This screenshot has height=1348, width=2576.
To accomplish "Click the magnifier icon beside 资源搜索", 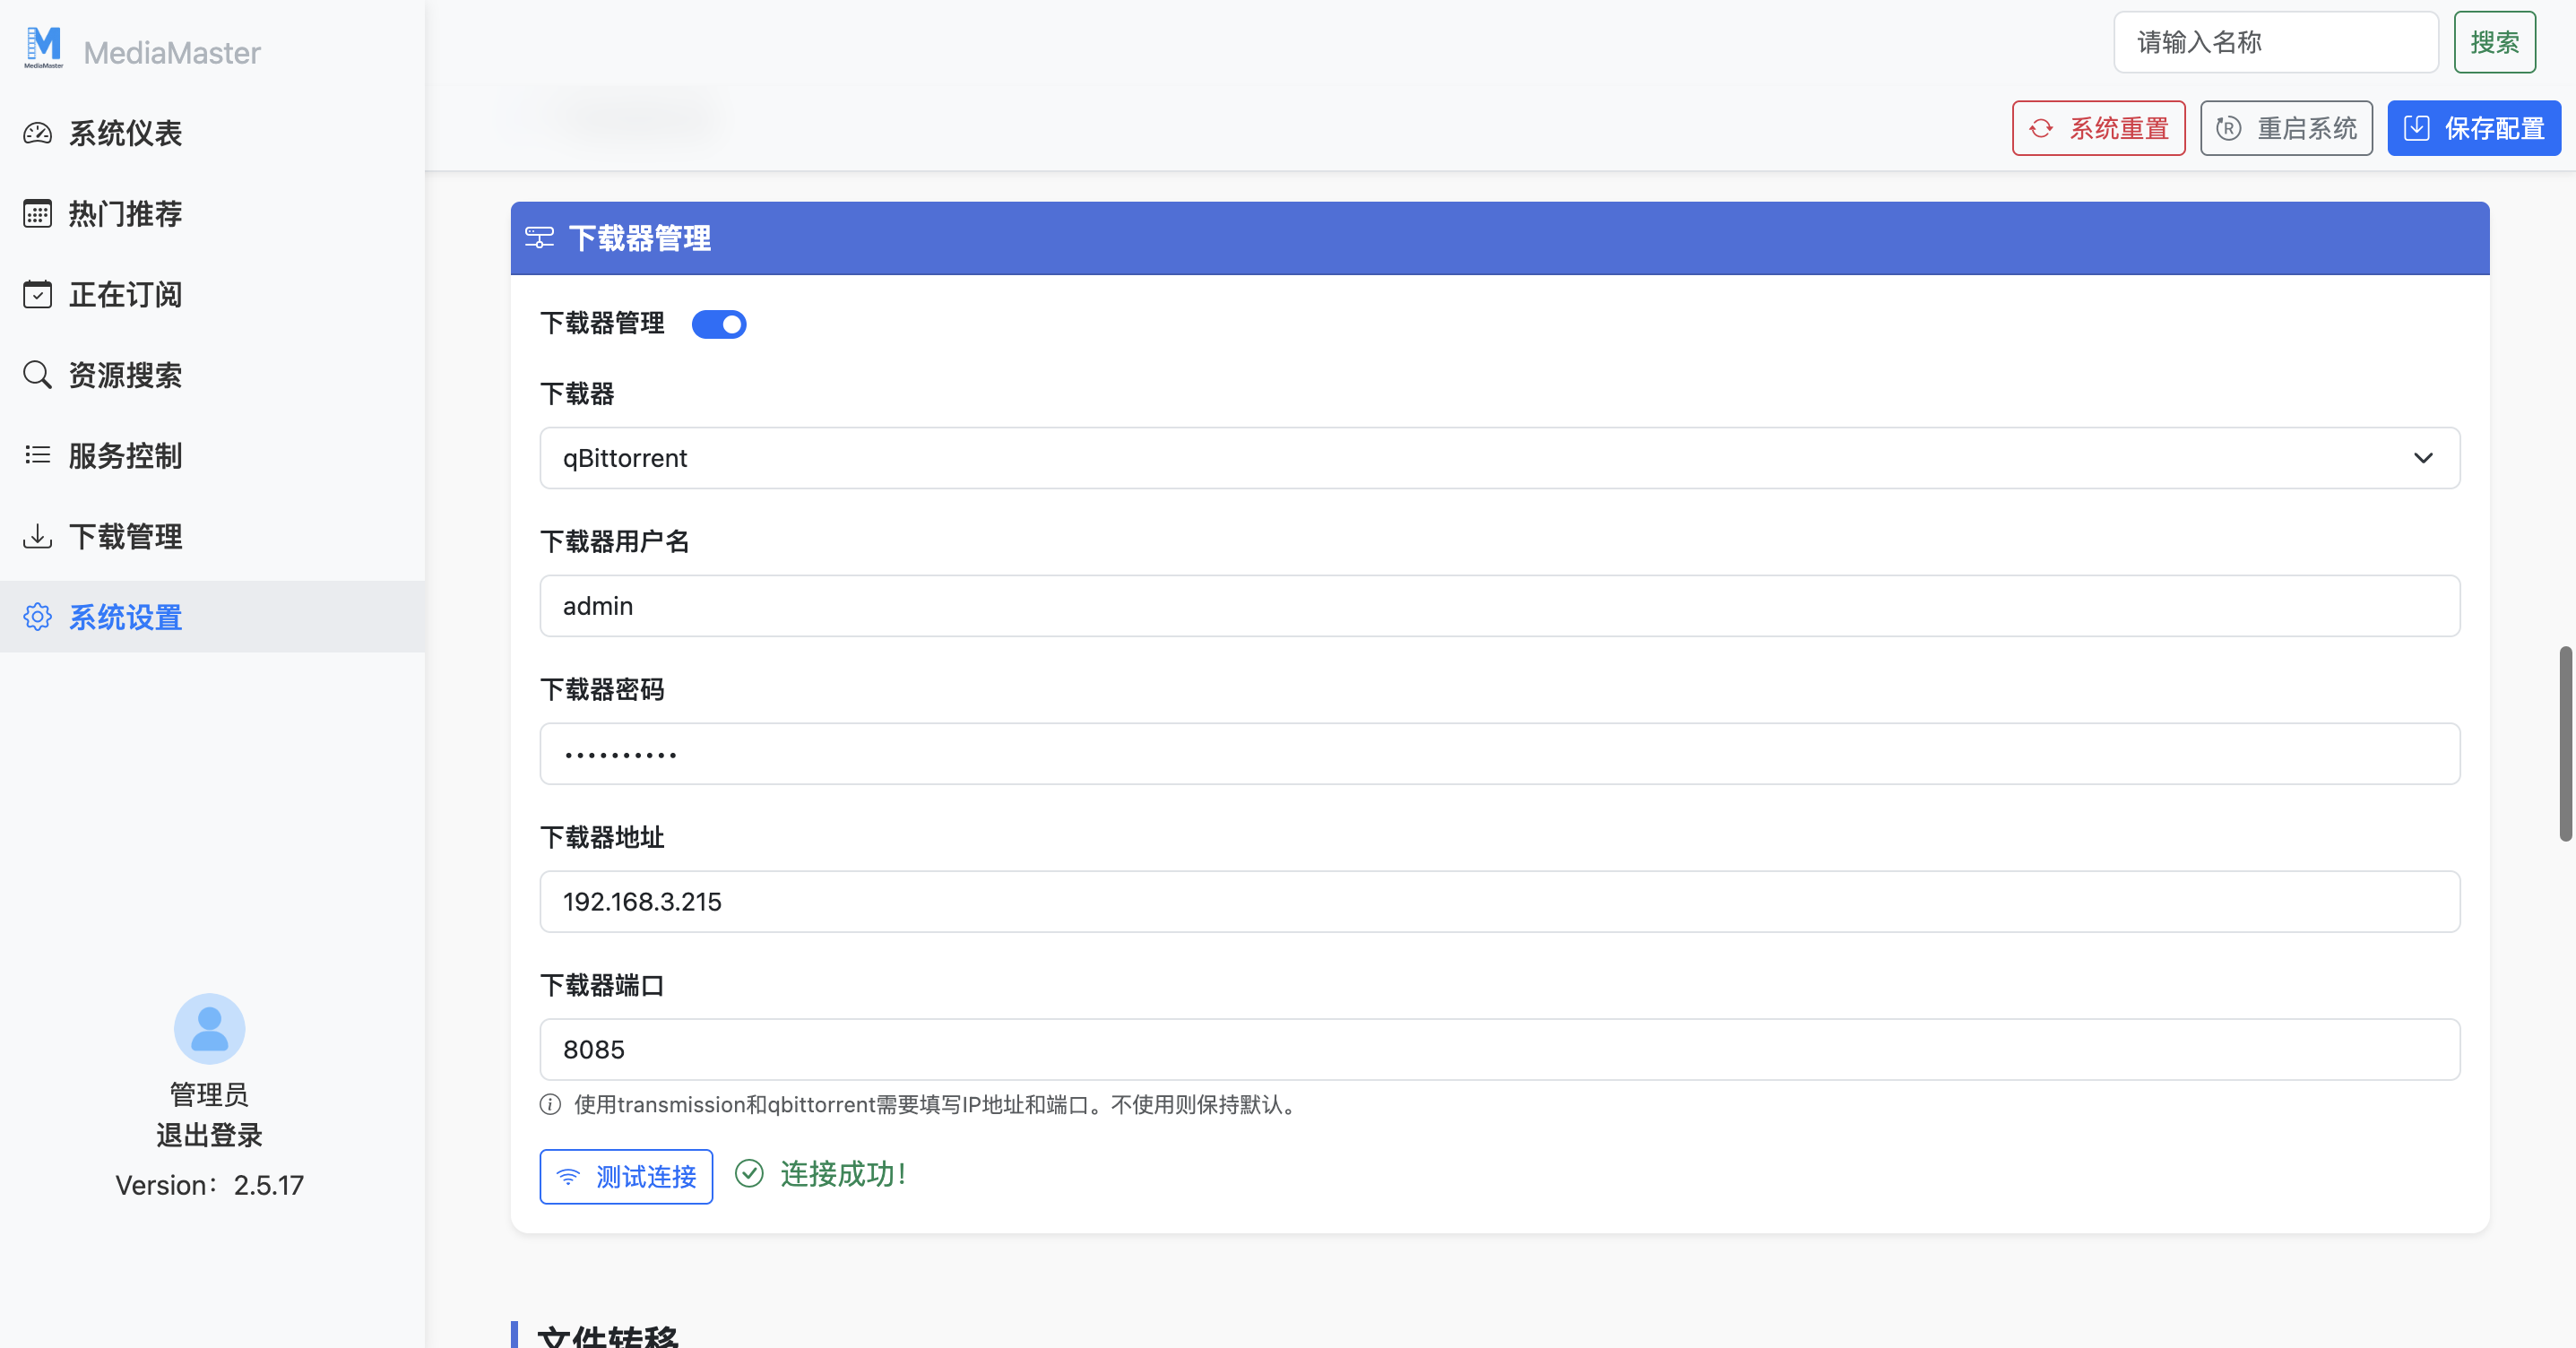I will tap(37, 375).
